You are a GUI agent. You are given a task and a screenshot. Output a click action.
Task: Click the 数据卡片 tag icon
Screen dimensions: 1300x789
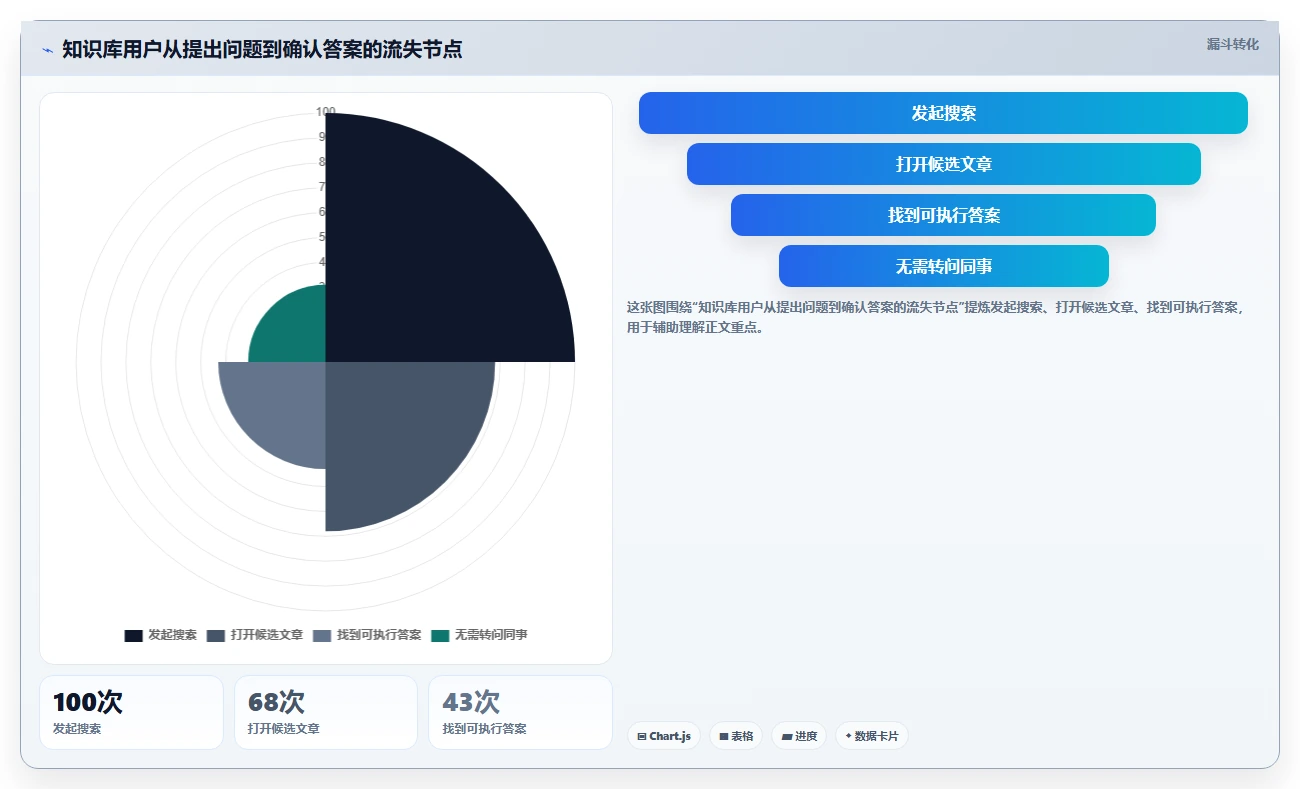pyautogui.click(x=848, y=736)
